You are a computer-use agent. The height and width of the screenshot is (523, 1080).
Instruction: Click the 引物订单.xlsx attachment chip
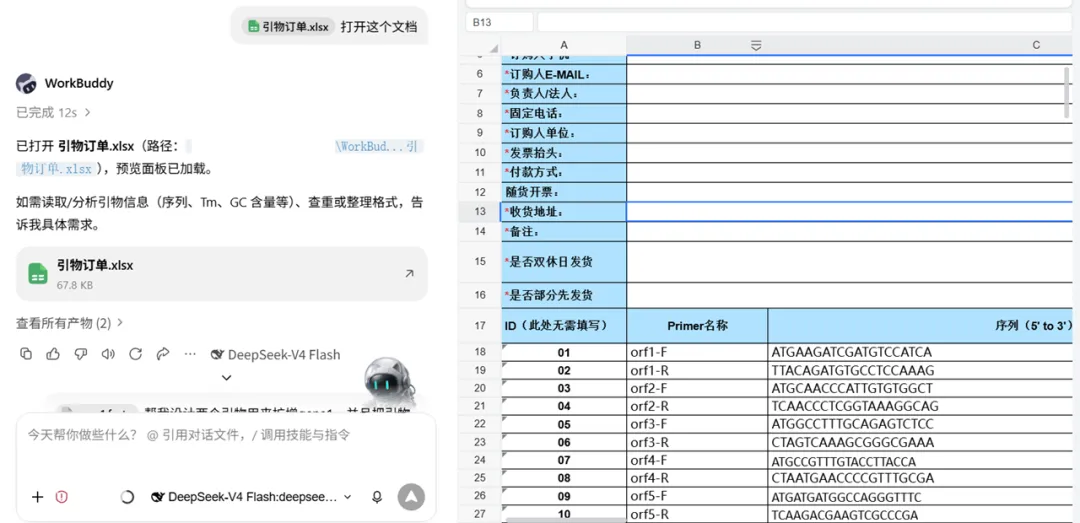289,27
